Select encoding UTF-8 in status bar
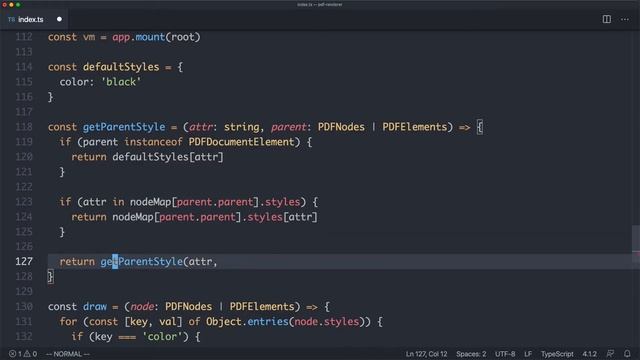Viewport: 640px width, 360px height. coord(505,354)
